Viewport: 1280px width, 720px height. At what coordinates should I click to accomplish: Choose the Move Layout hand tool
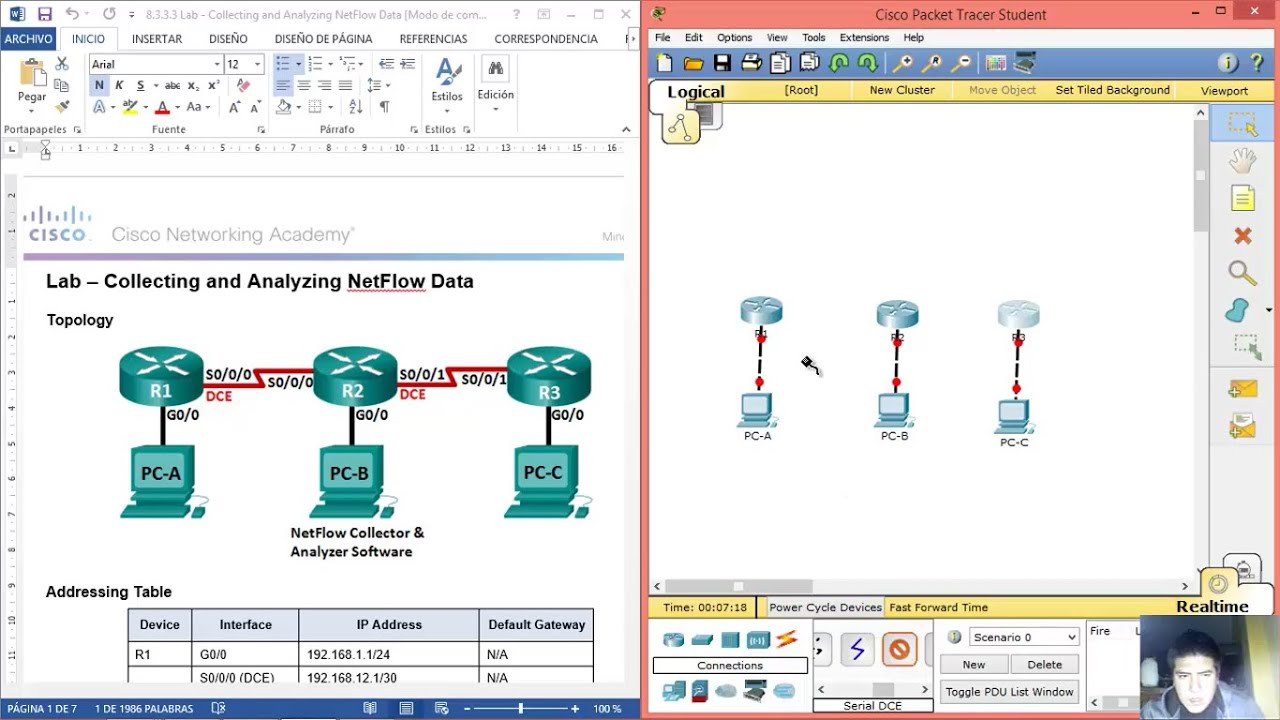(x=1242, y=161)
